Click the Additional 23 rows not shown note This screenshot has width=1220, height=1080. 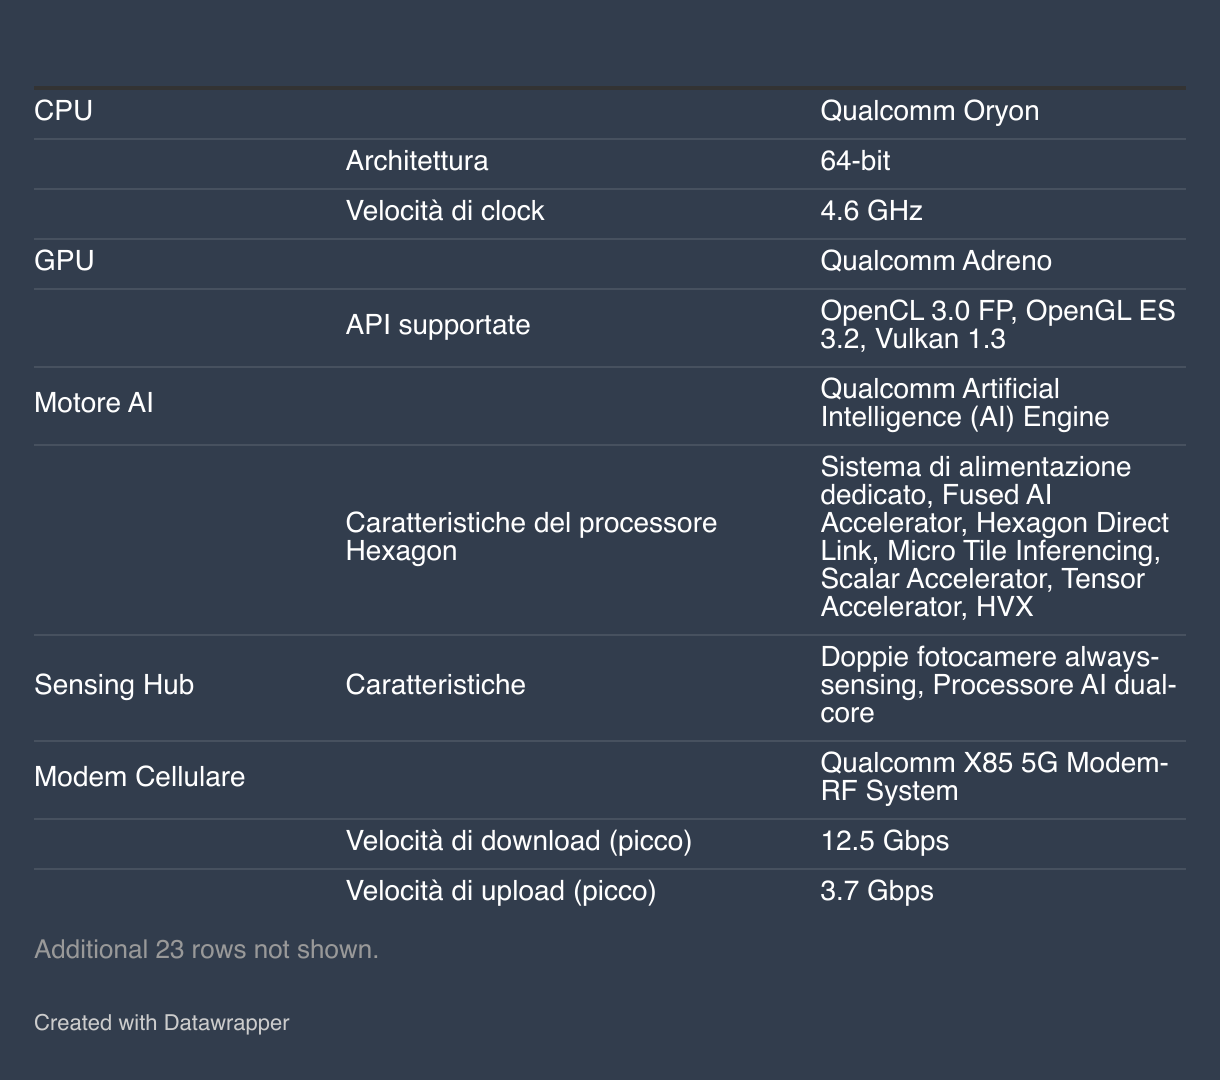206,949
